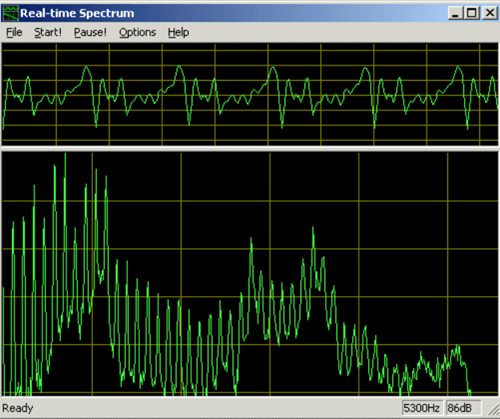Viewport: 500px width, 419px height.
Task: Click Start! to begin spectrum capture
Action: tap(48, 32)
